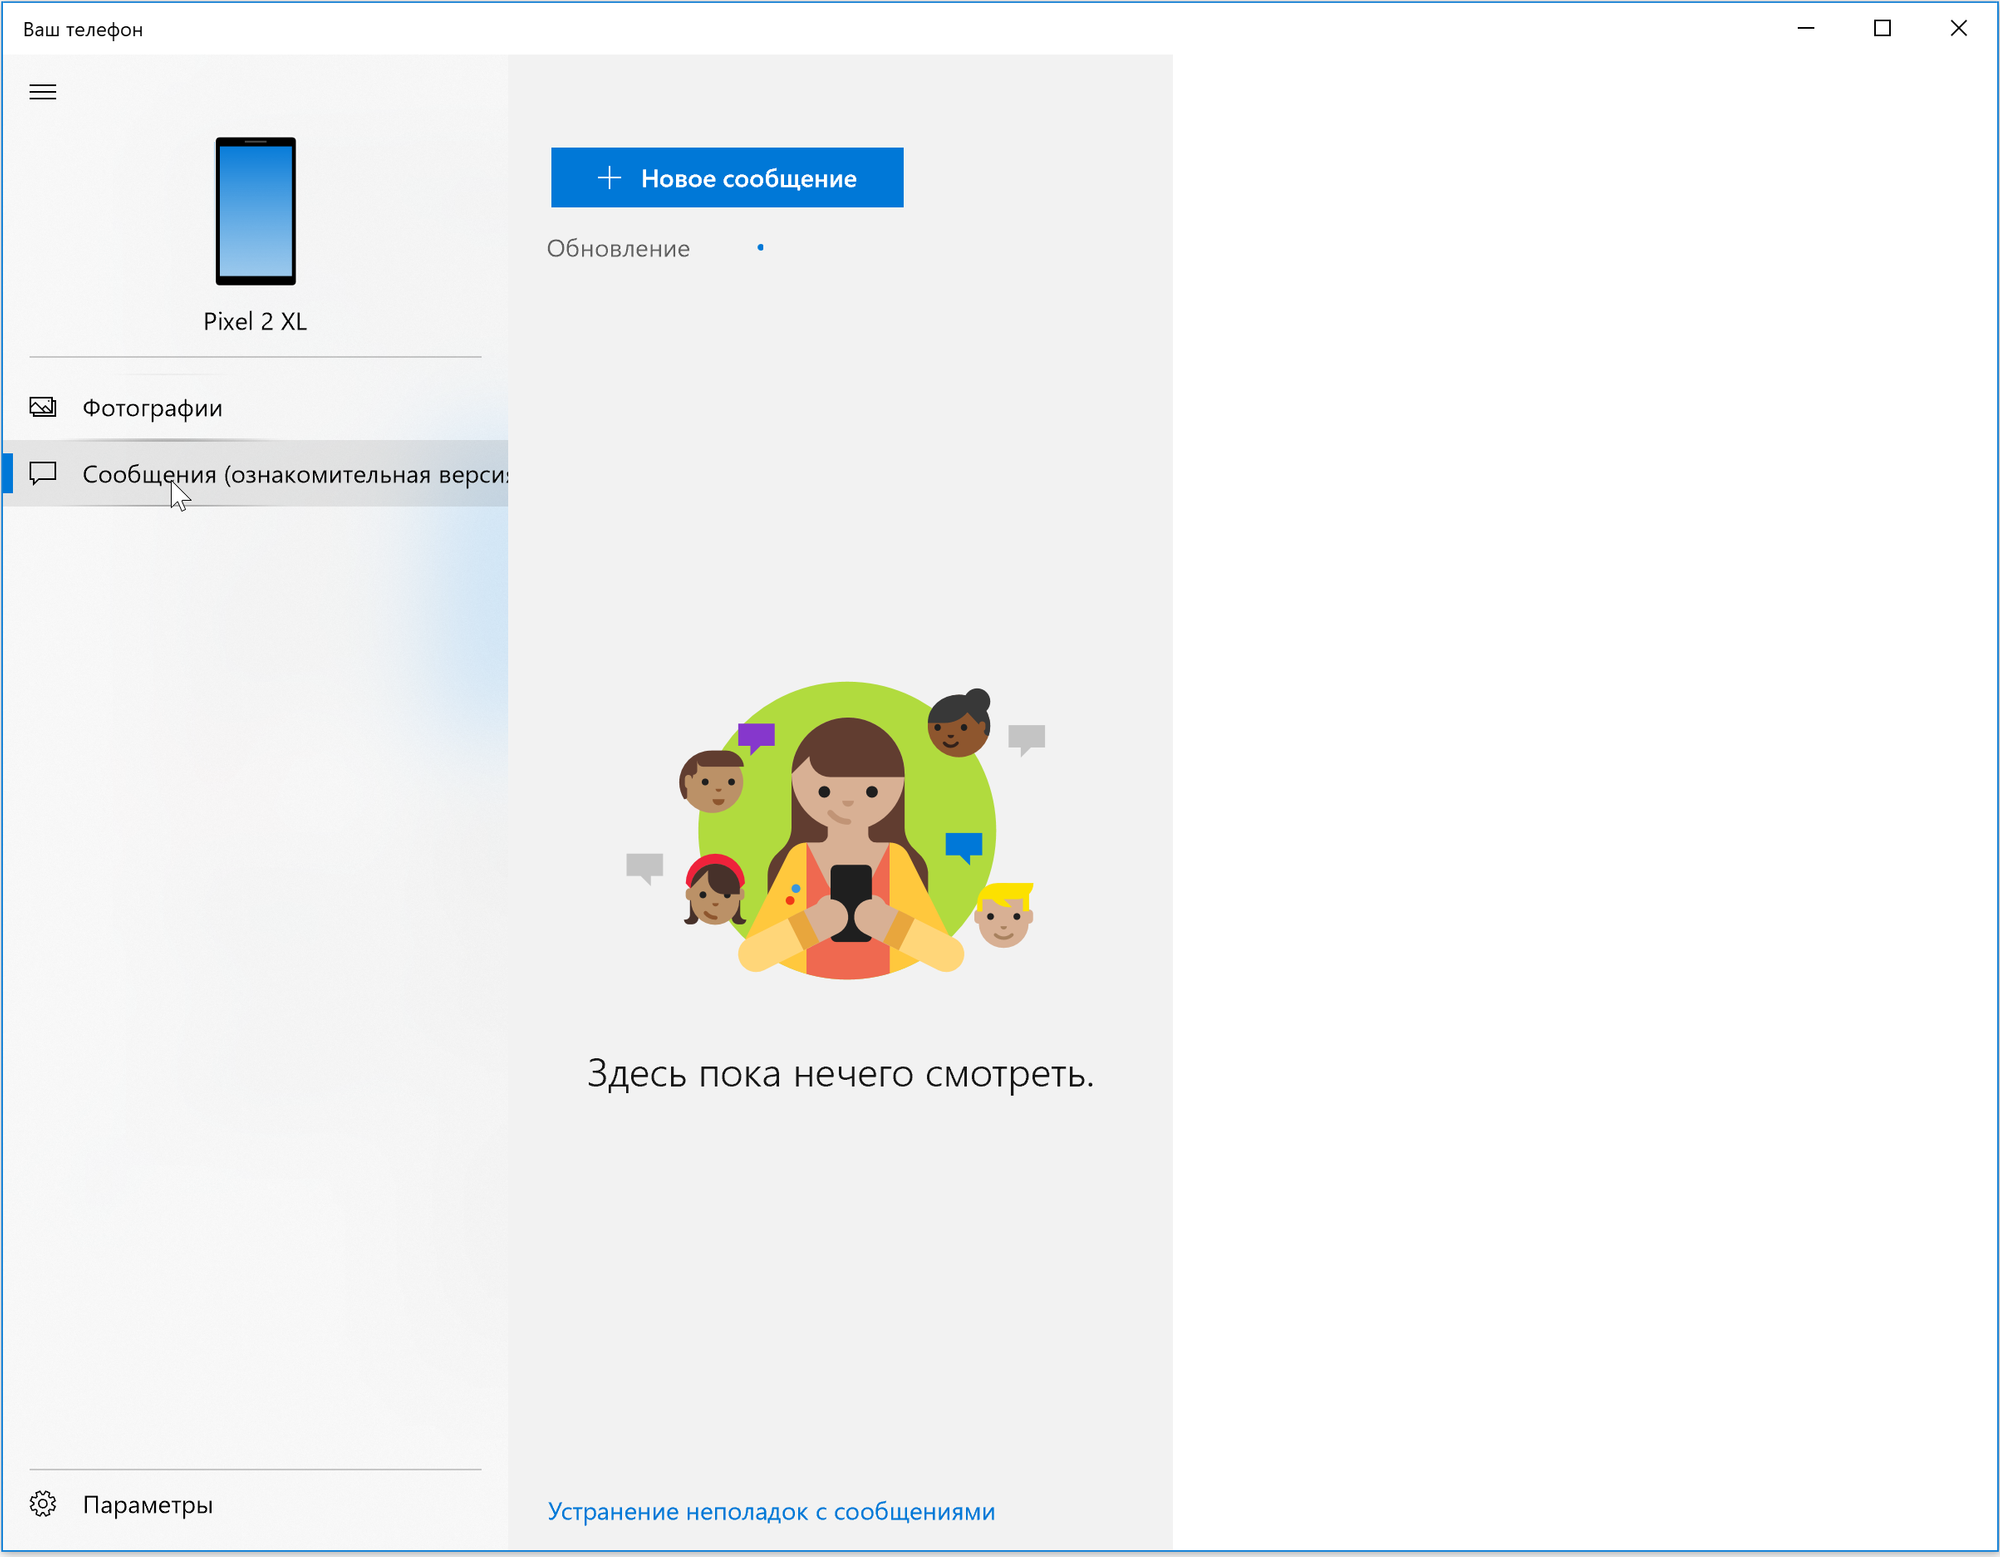2000x1557 pixels.
Task: Click the messaging illustration image
Action: click(x=845, y=832)
